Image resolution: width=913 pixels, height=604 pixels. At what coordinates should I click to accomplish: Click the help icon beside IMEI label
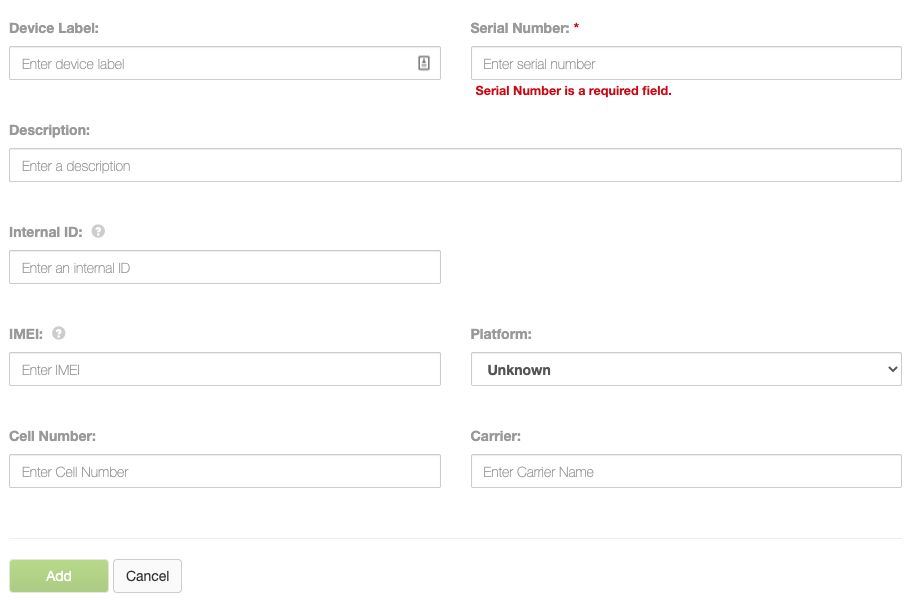click(x=57, y=333)
